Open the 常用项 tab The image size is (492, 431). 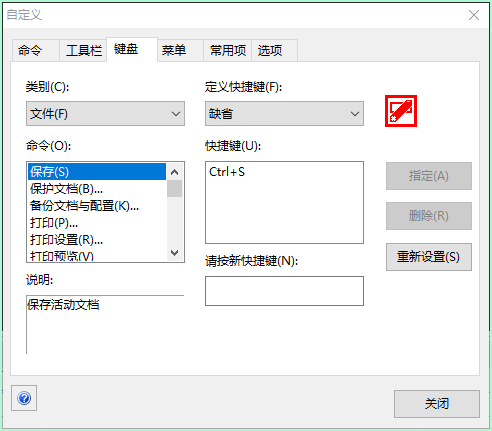[228, 50]
